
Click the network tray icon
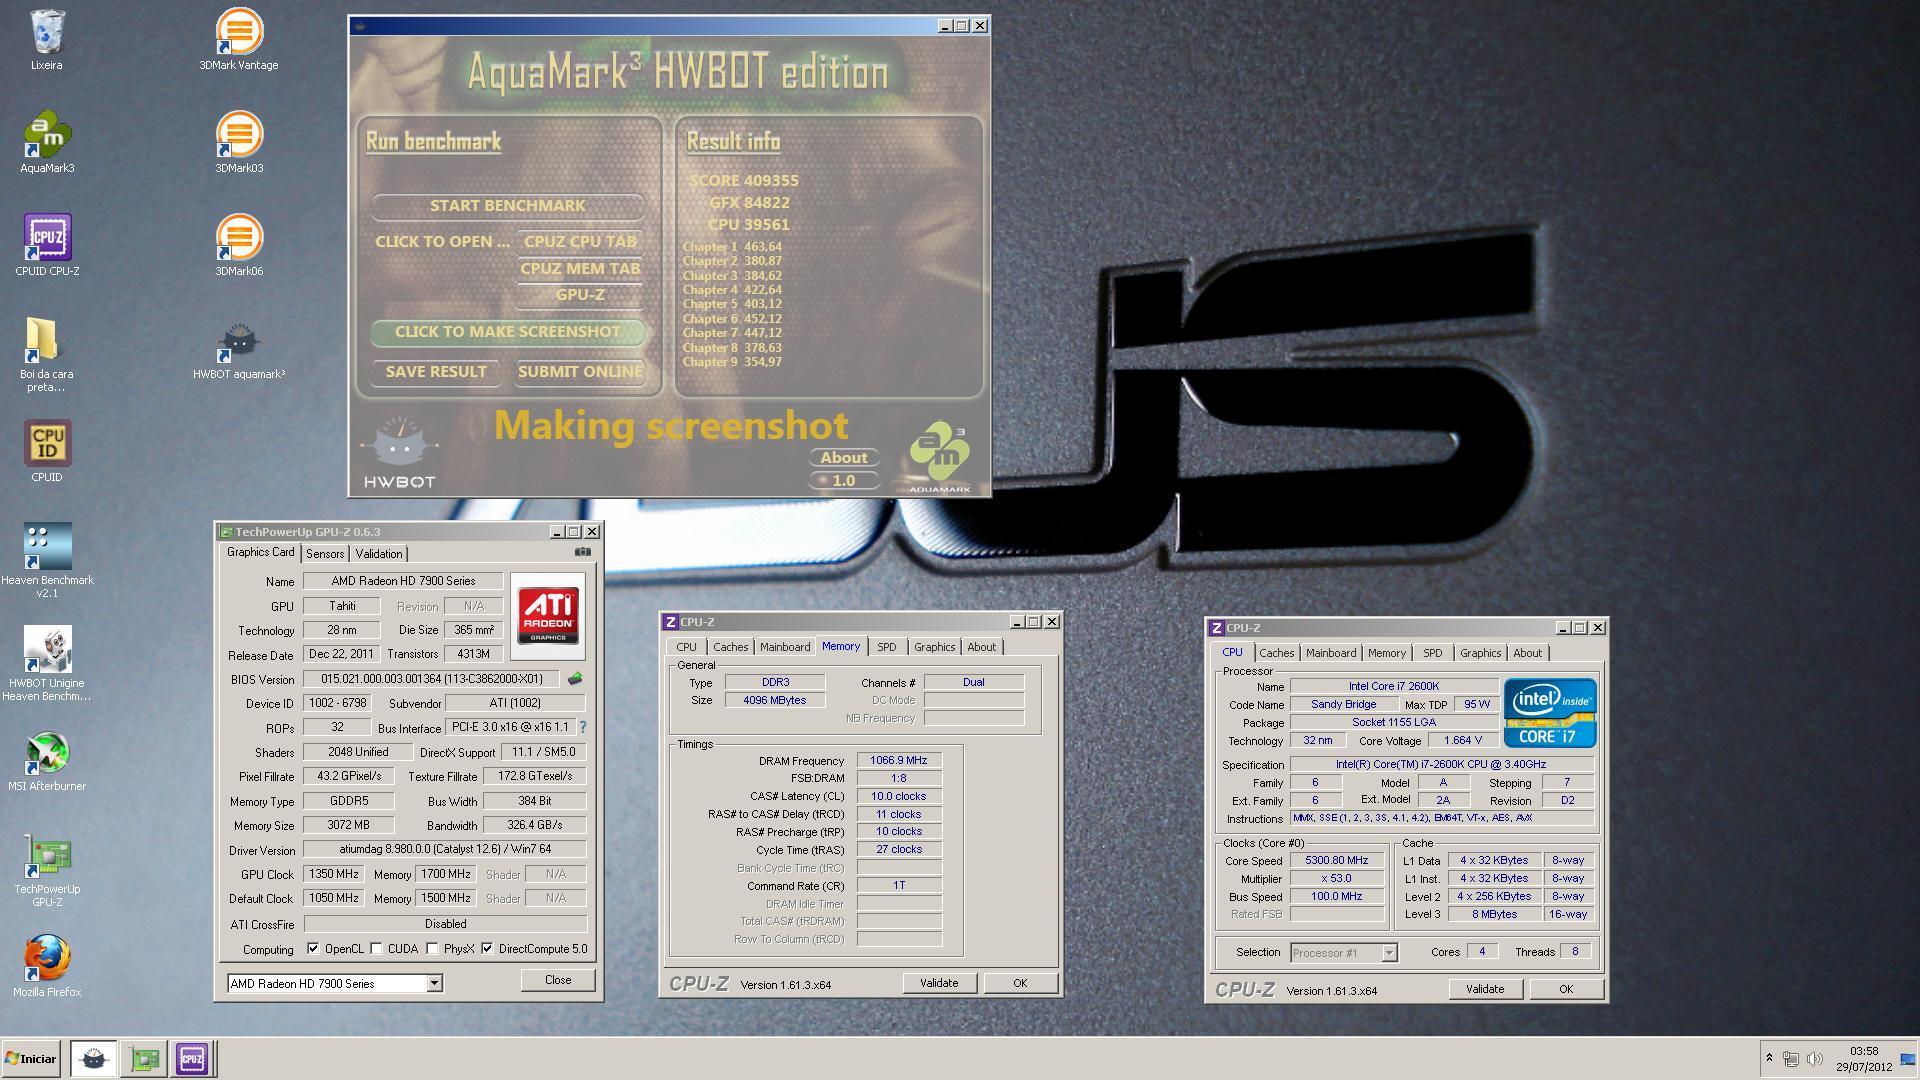tap(1791, 1059)
